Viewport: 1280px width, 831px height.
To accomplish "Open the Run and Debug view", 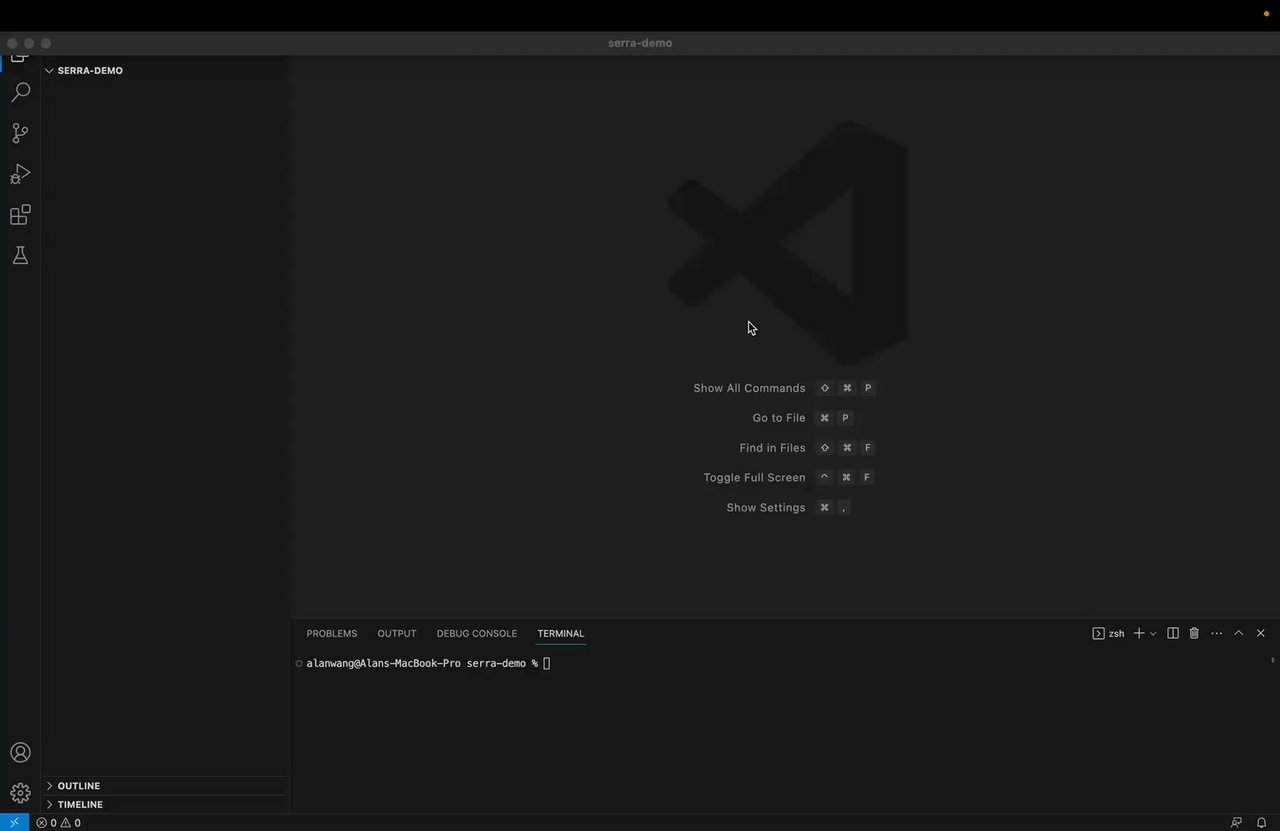I will [x=20, y=174].
